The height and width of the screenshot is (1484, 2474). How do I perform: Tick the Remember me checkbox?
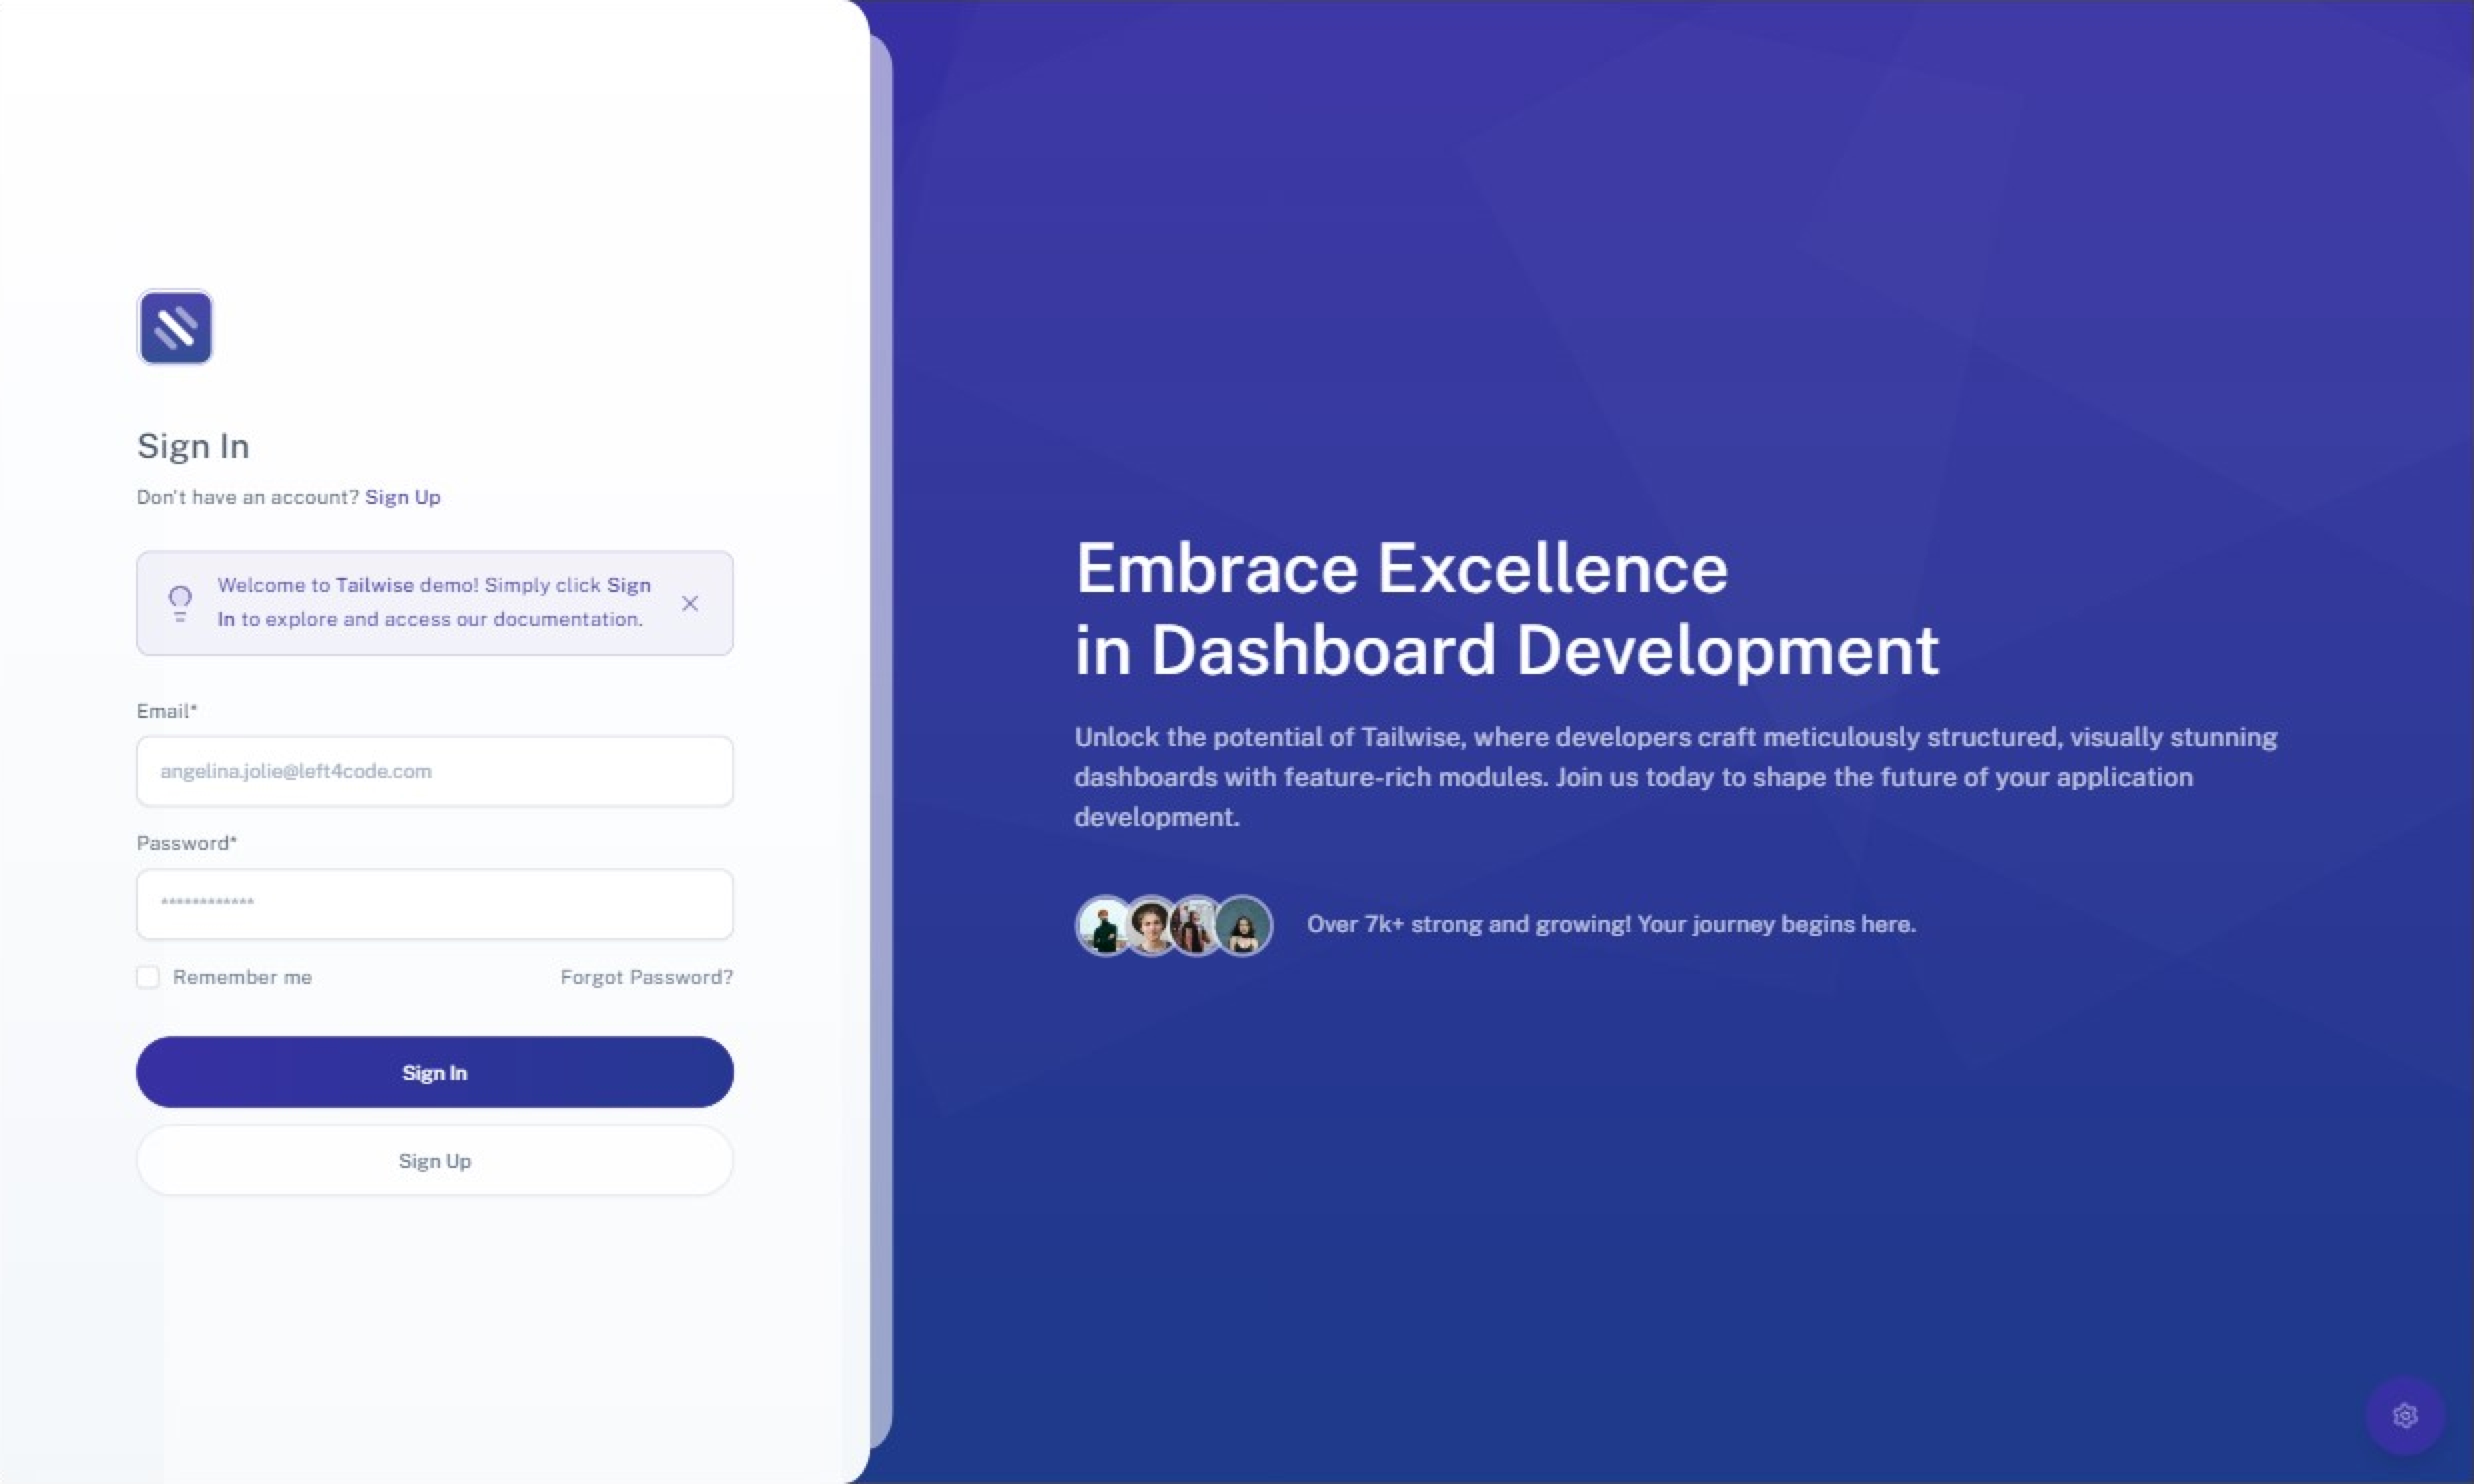click(148, 977)
